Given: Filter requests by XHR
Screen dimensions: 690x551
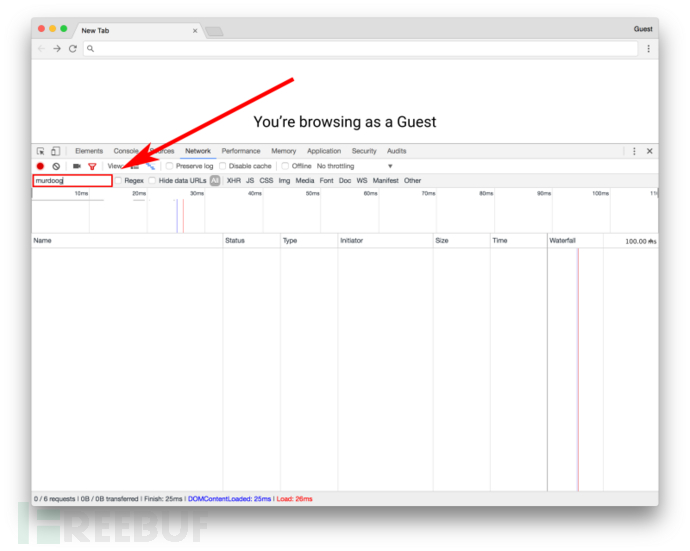Looking at the screenshot, I should click(x=233, y=180).
